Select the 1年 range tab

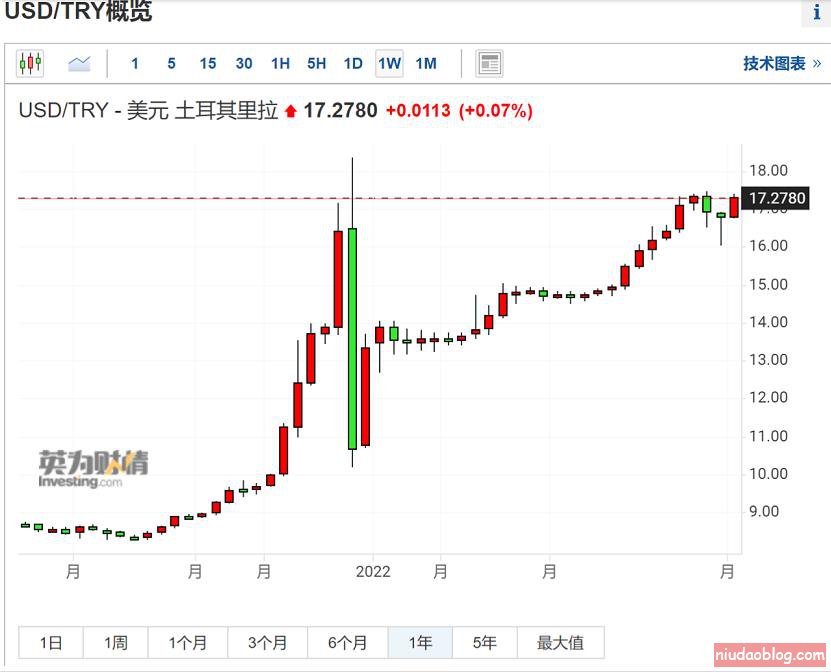coord(420,643)
